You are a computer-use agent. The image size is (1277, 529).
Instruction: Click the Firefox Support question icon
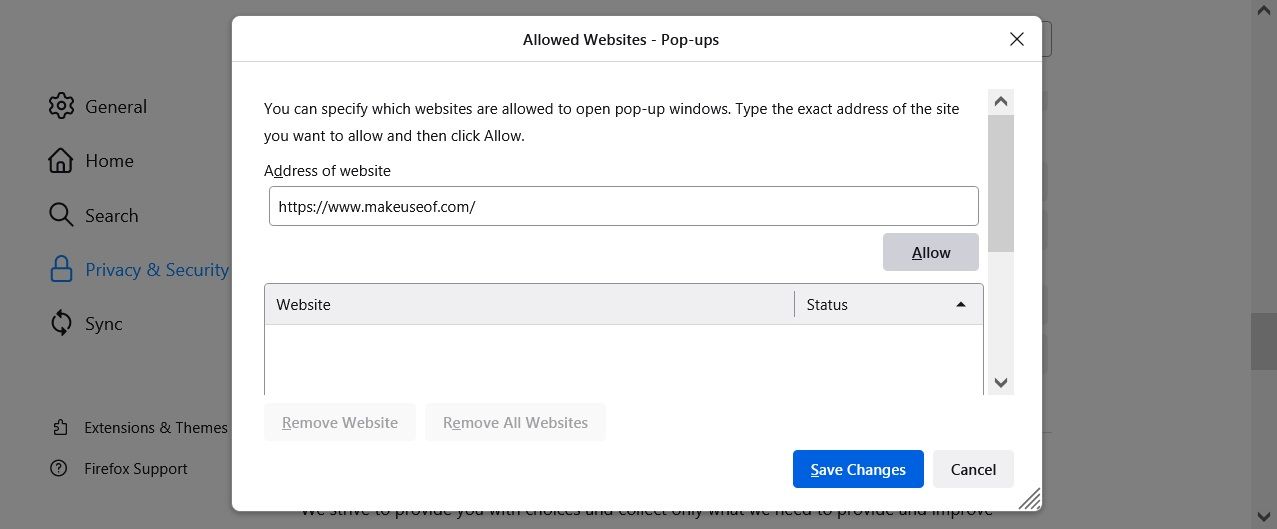(x=60, y=468)
